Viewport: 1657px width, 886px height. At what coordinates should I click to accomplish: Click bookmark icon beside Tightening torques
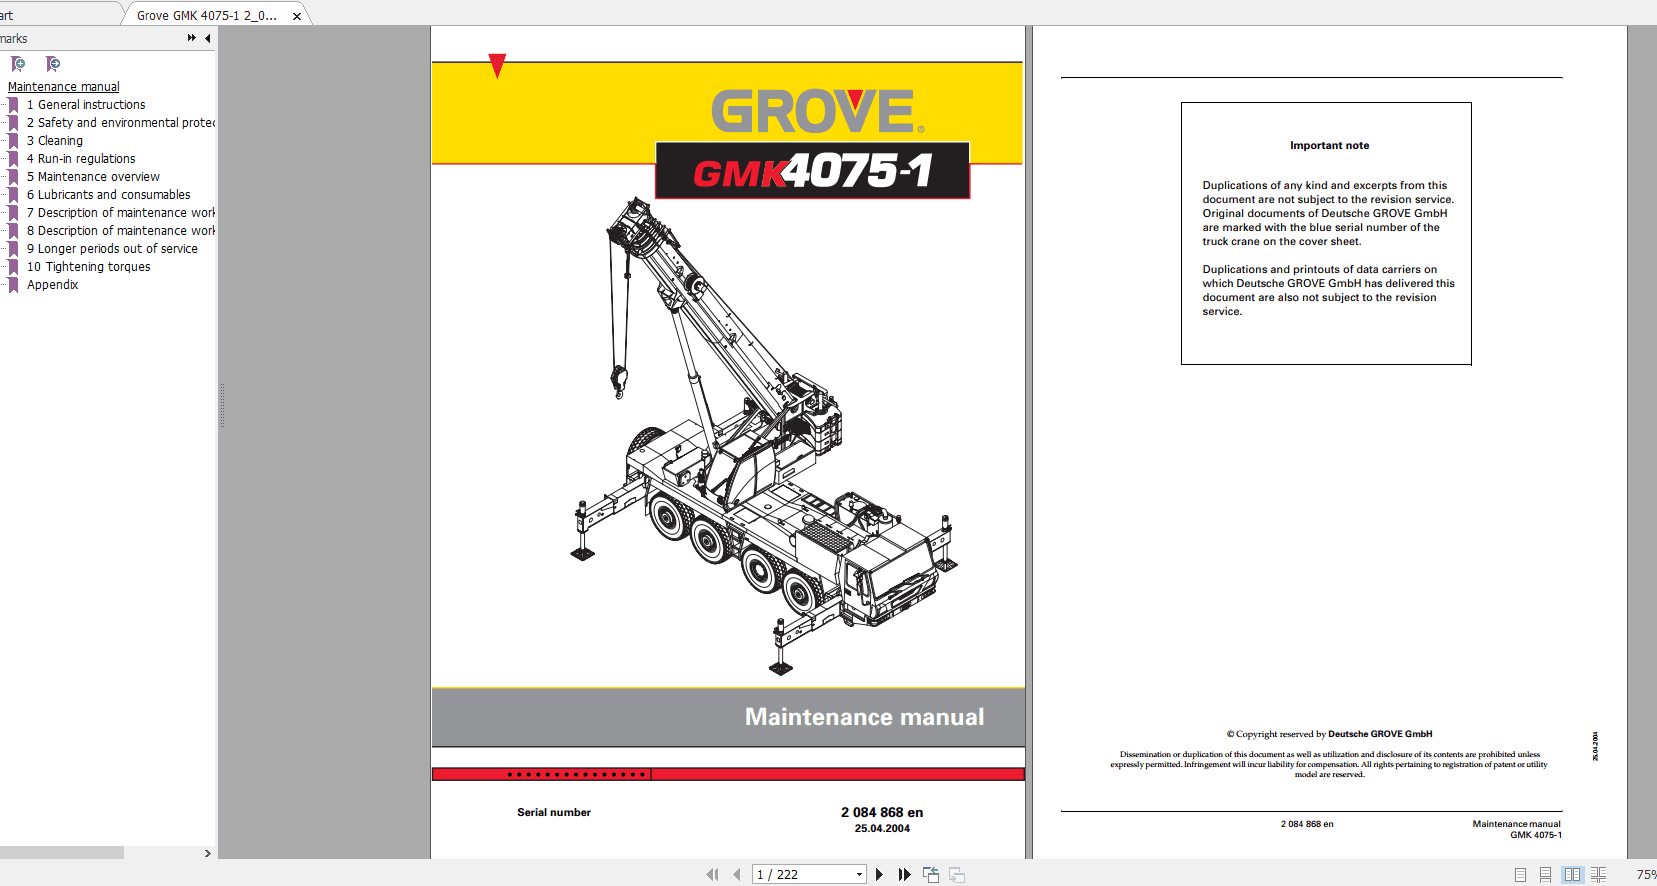(x=14, y=267)
